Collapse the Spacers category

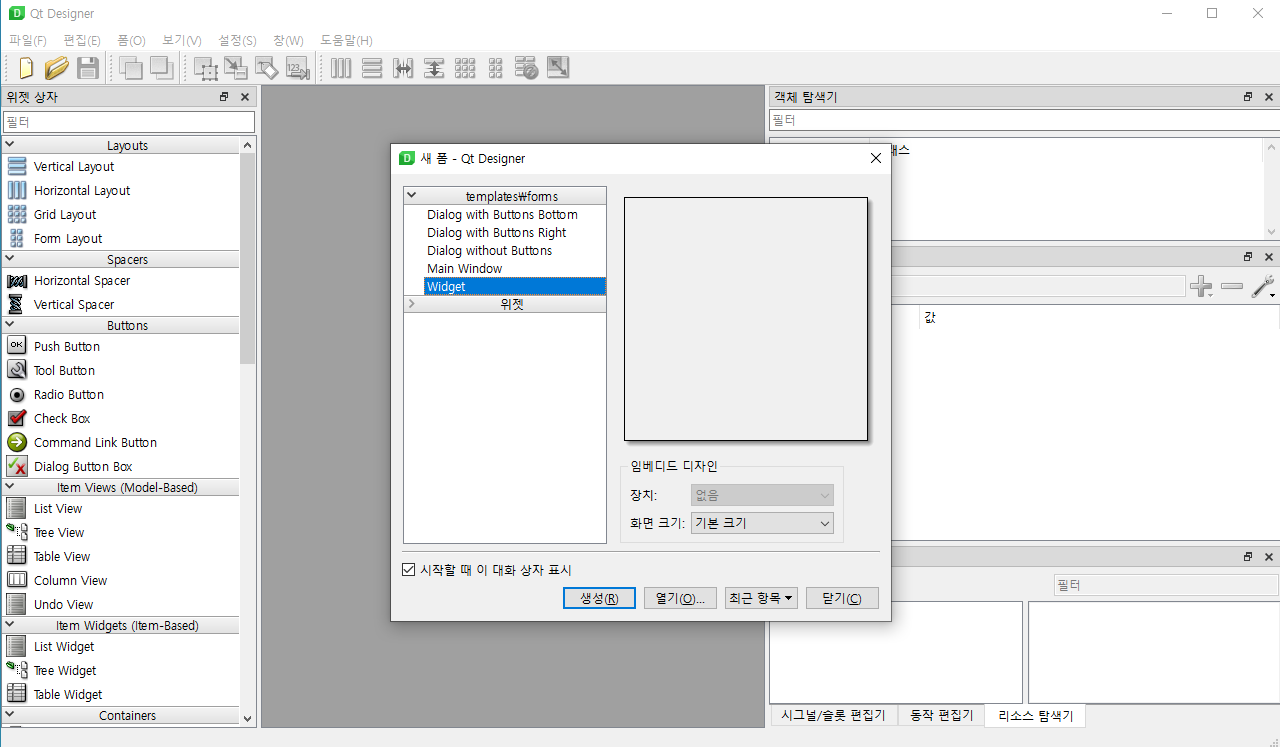10,259
